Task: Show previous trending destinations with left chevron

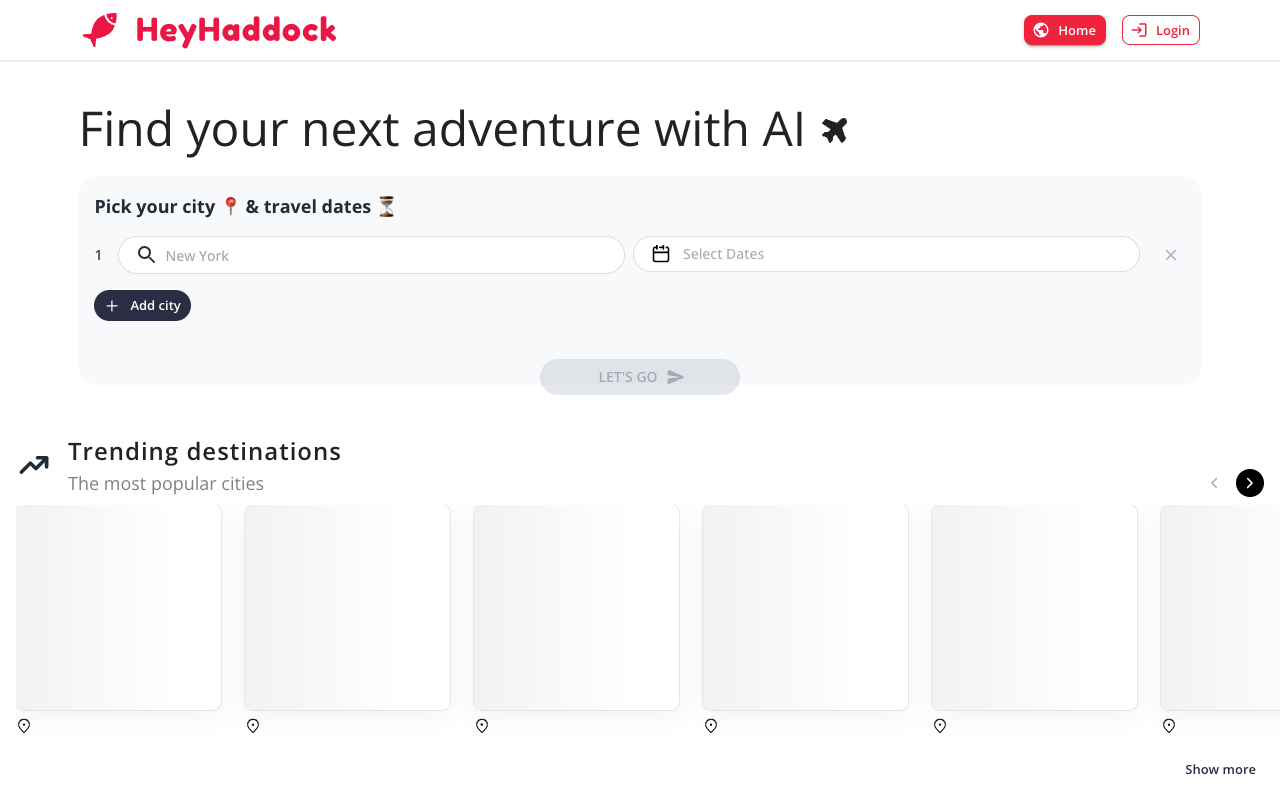Action: (x=1214, y=483)
